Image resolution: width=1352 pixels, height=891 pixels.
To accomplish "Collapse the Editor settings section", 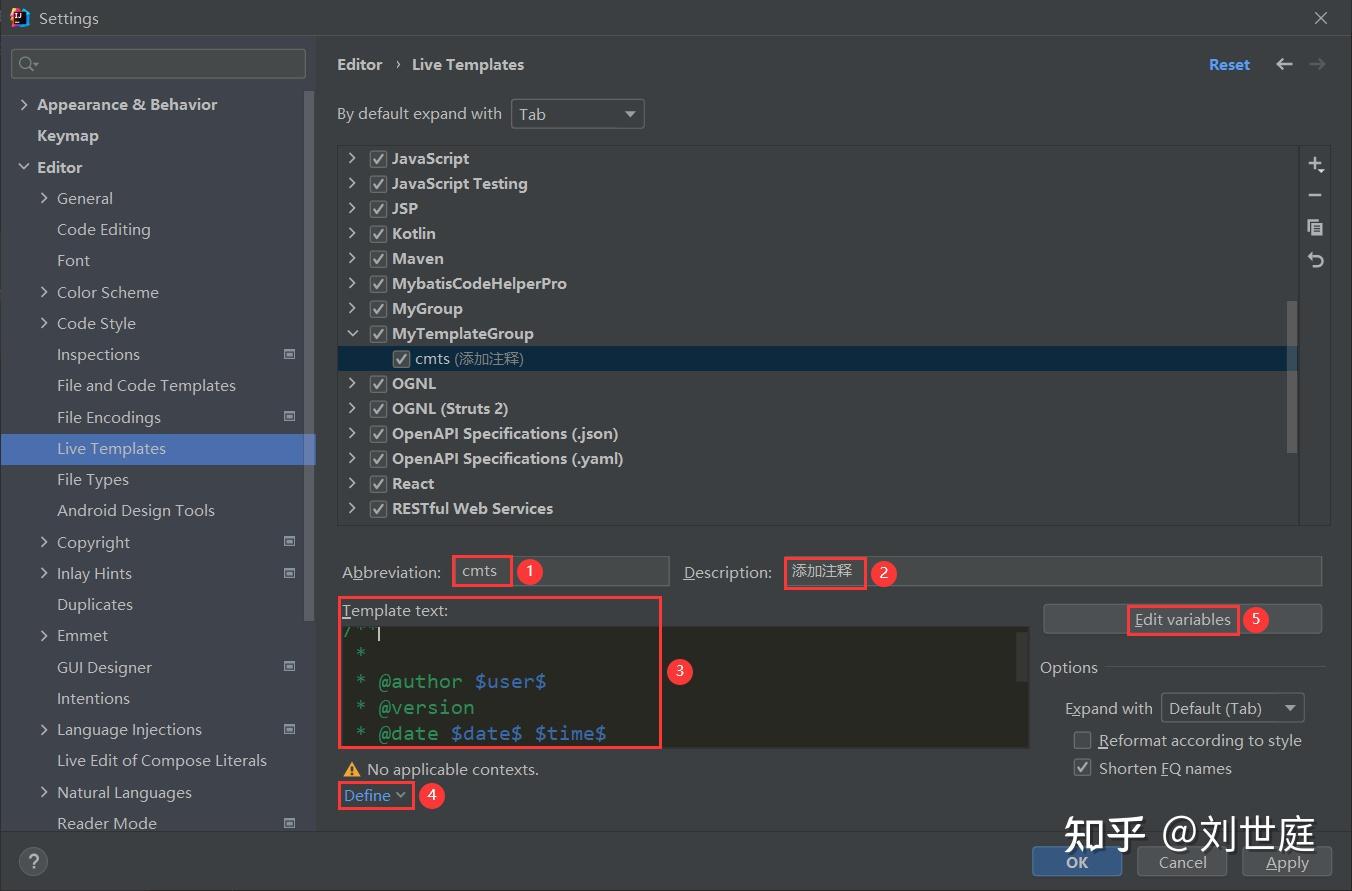I will (24, 167).
